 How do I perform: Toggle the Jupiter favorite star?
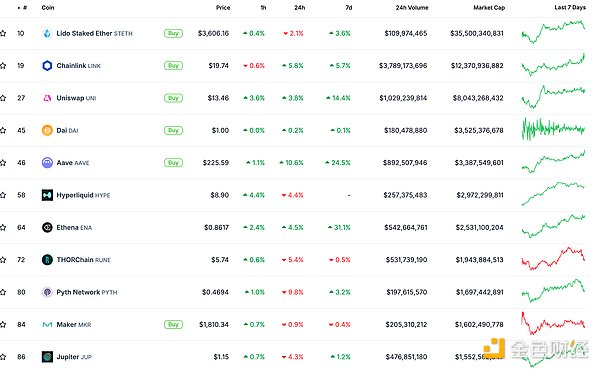tap(3, 357)
